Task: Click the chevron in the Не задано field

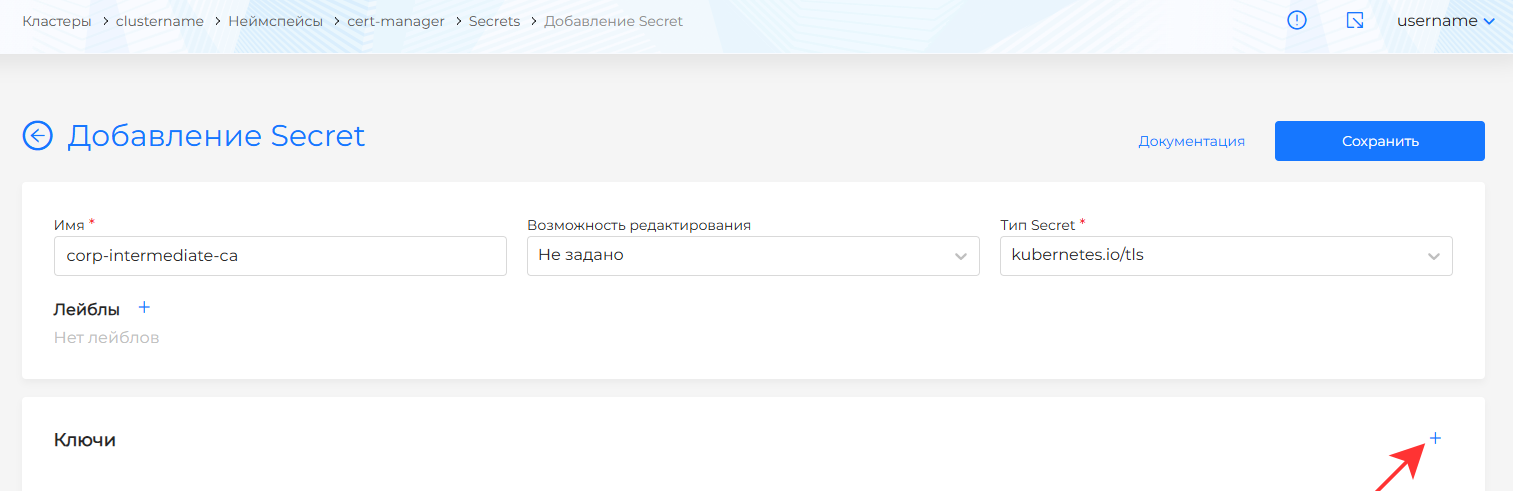Action: [x=961, y=256]
